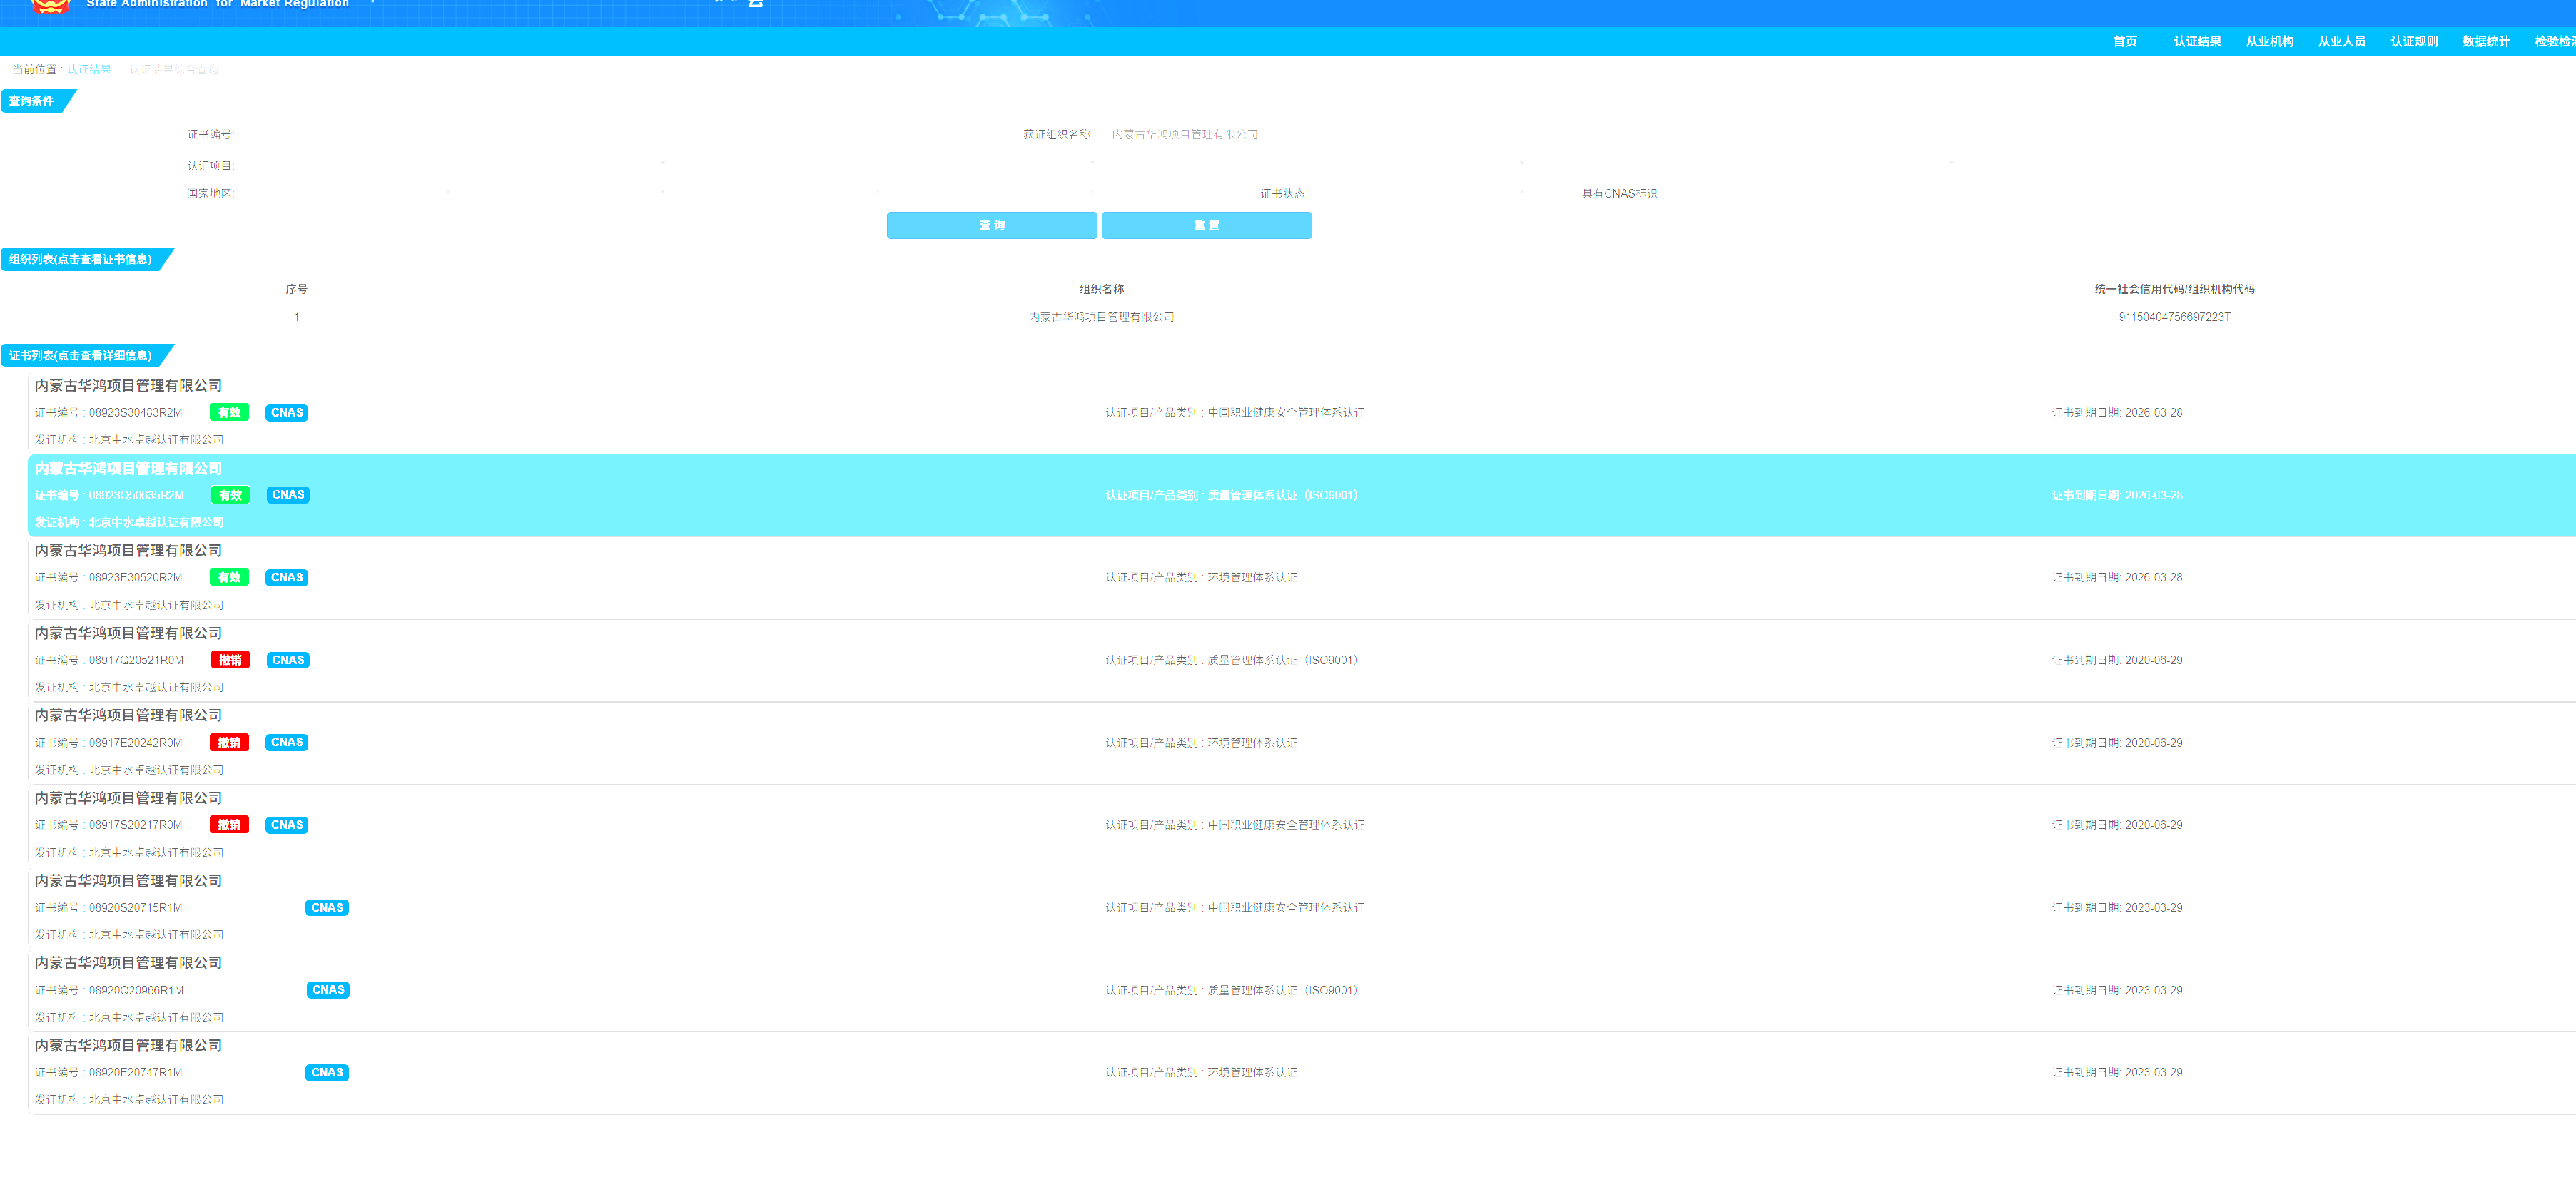
Task: Click the CNAS badge for certificate 08920Q20966R1M
Action: (x=328, y=990)
